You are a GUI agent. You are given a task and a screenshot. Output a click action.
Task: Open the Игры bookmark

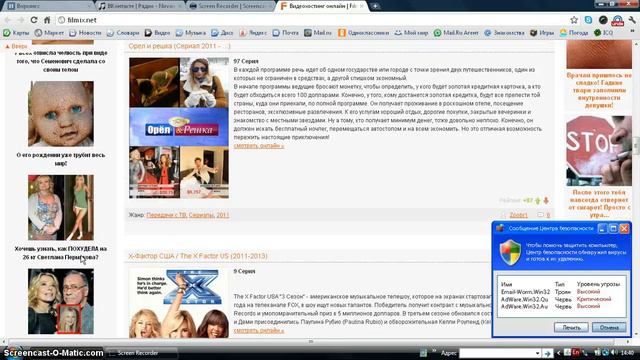542,33
